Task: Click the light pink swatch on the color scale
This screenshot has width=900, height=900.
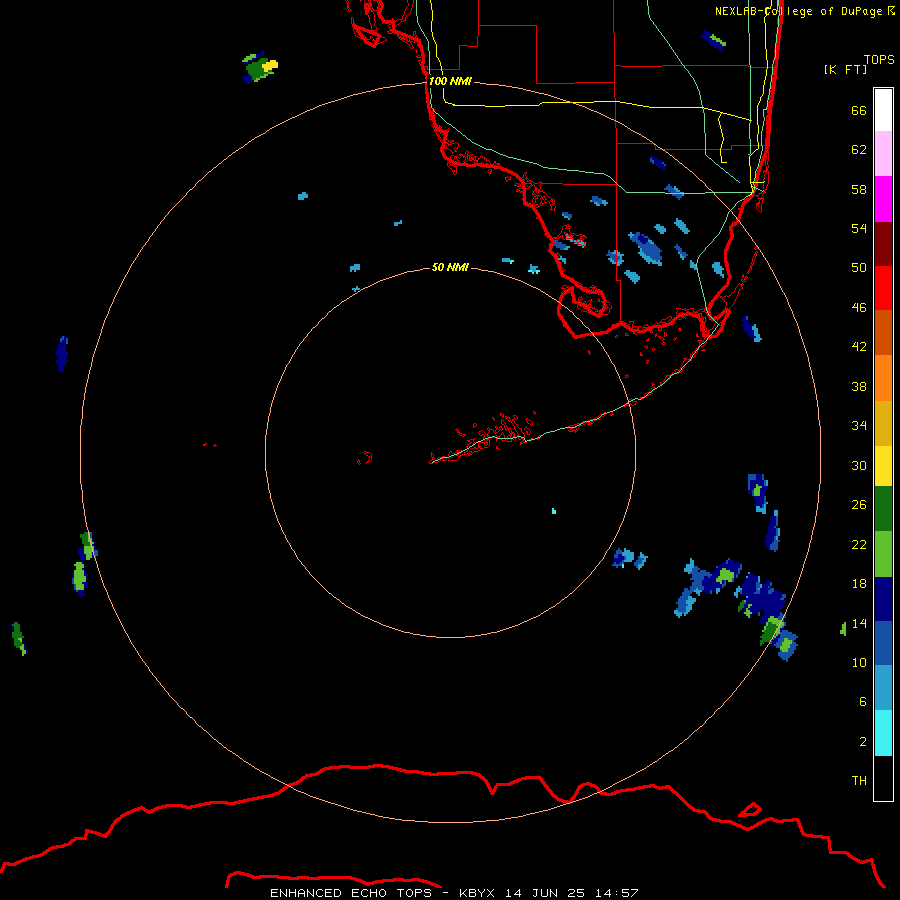Action: click(883, 154)
